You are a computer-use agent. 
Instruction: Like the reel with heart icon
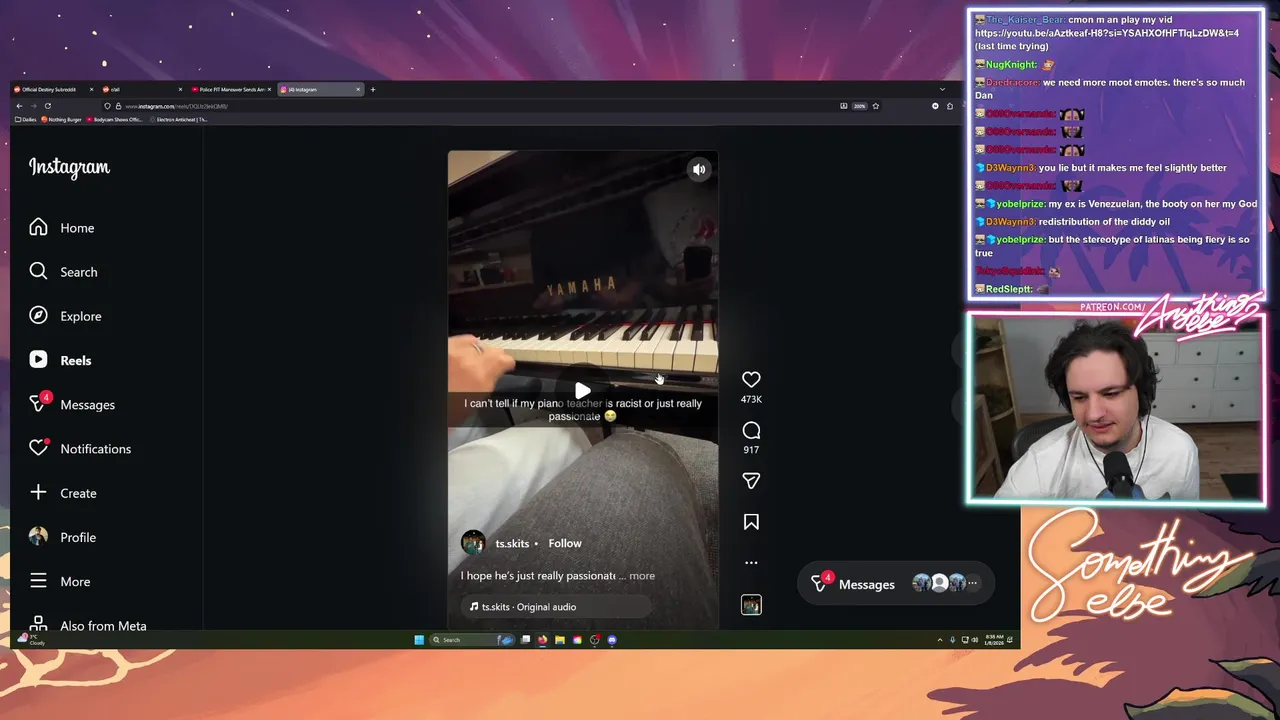point(751,379)
